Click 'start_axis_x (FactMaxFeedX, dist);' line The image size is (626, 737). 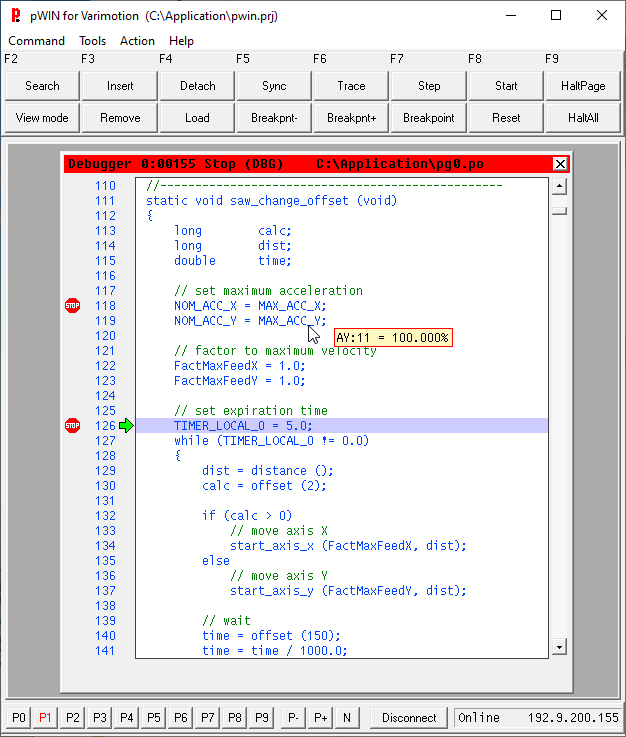348,546
